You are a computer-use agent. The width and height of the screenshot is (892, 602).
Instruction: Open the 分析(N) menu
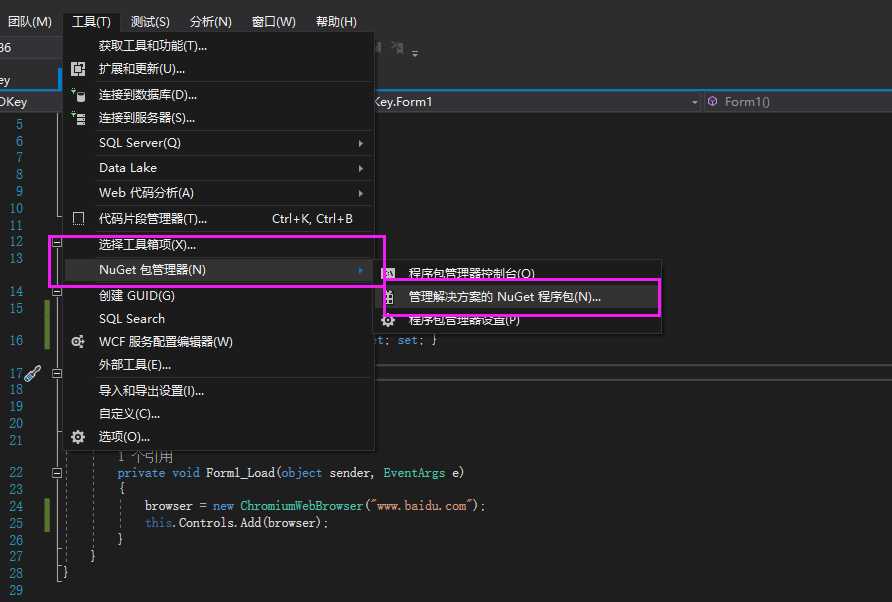coord(210,22)
